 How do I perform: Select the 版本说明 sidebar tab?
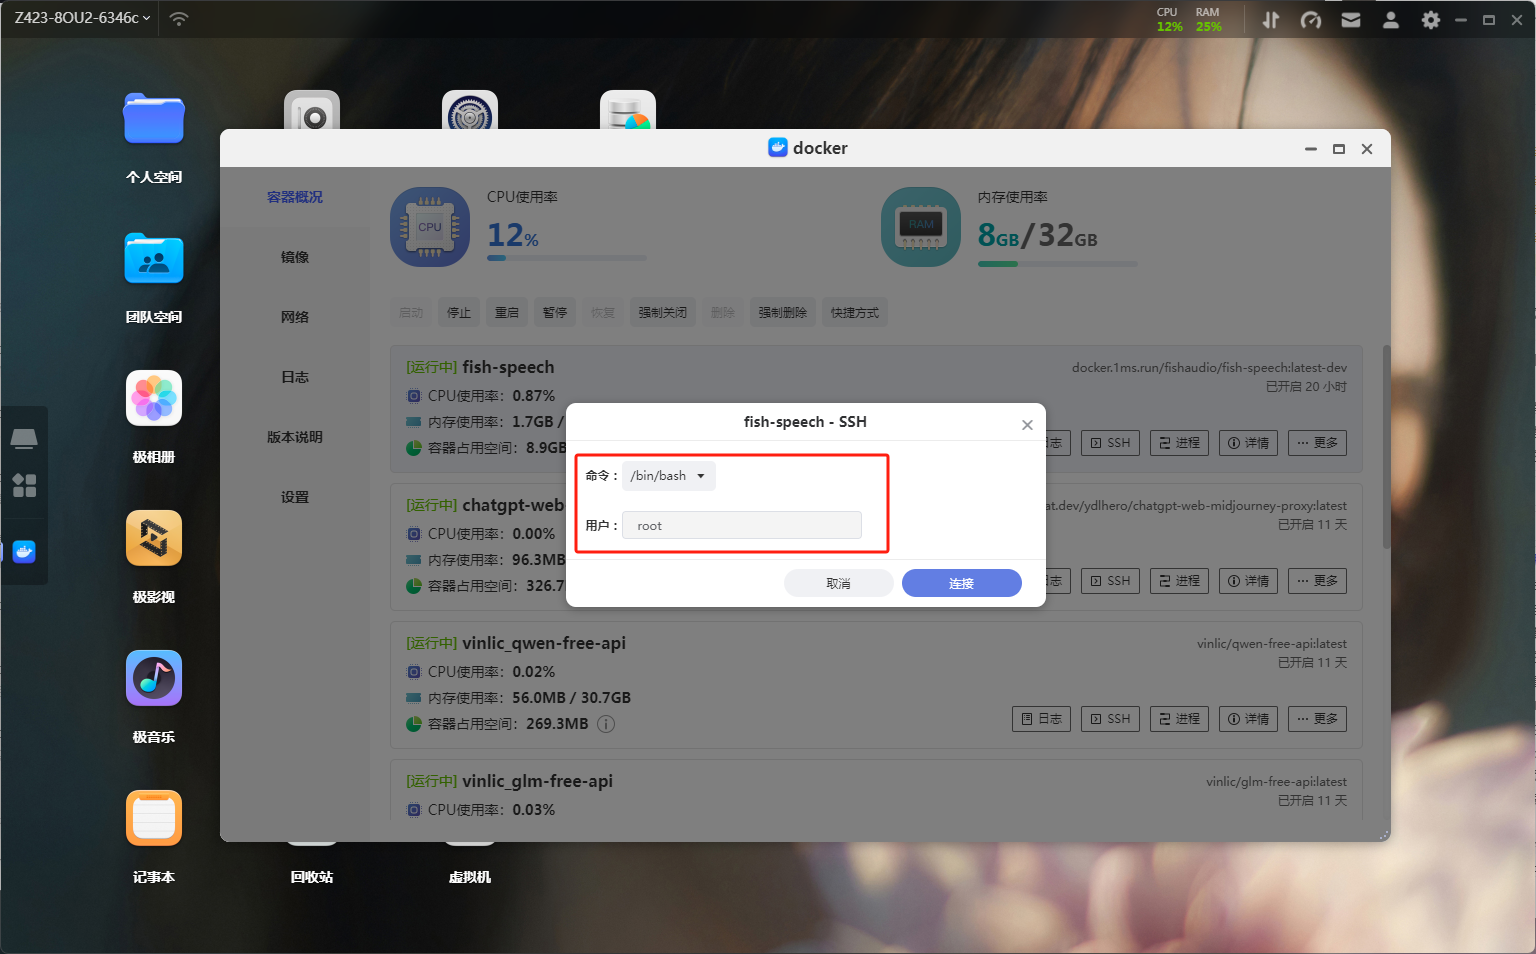(x=295, y=437)
